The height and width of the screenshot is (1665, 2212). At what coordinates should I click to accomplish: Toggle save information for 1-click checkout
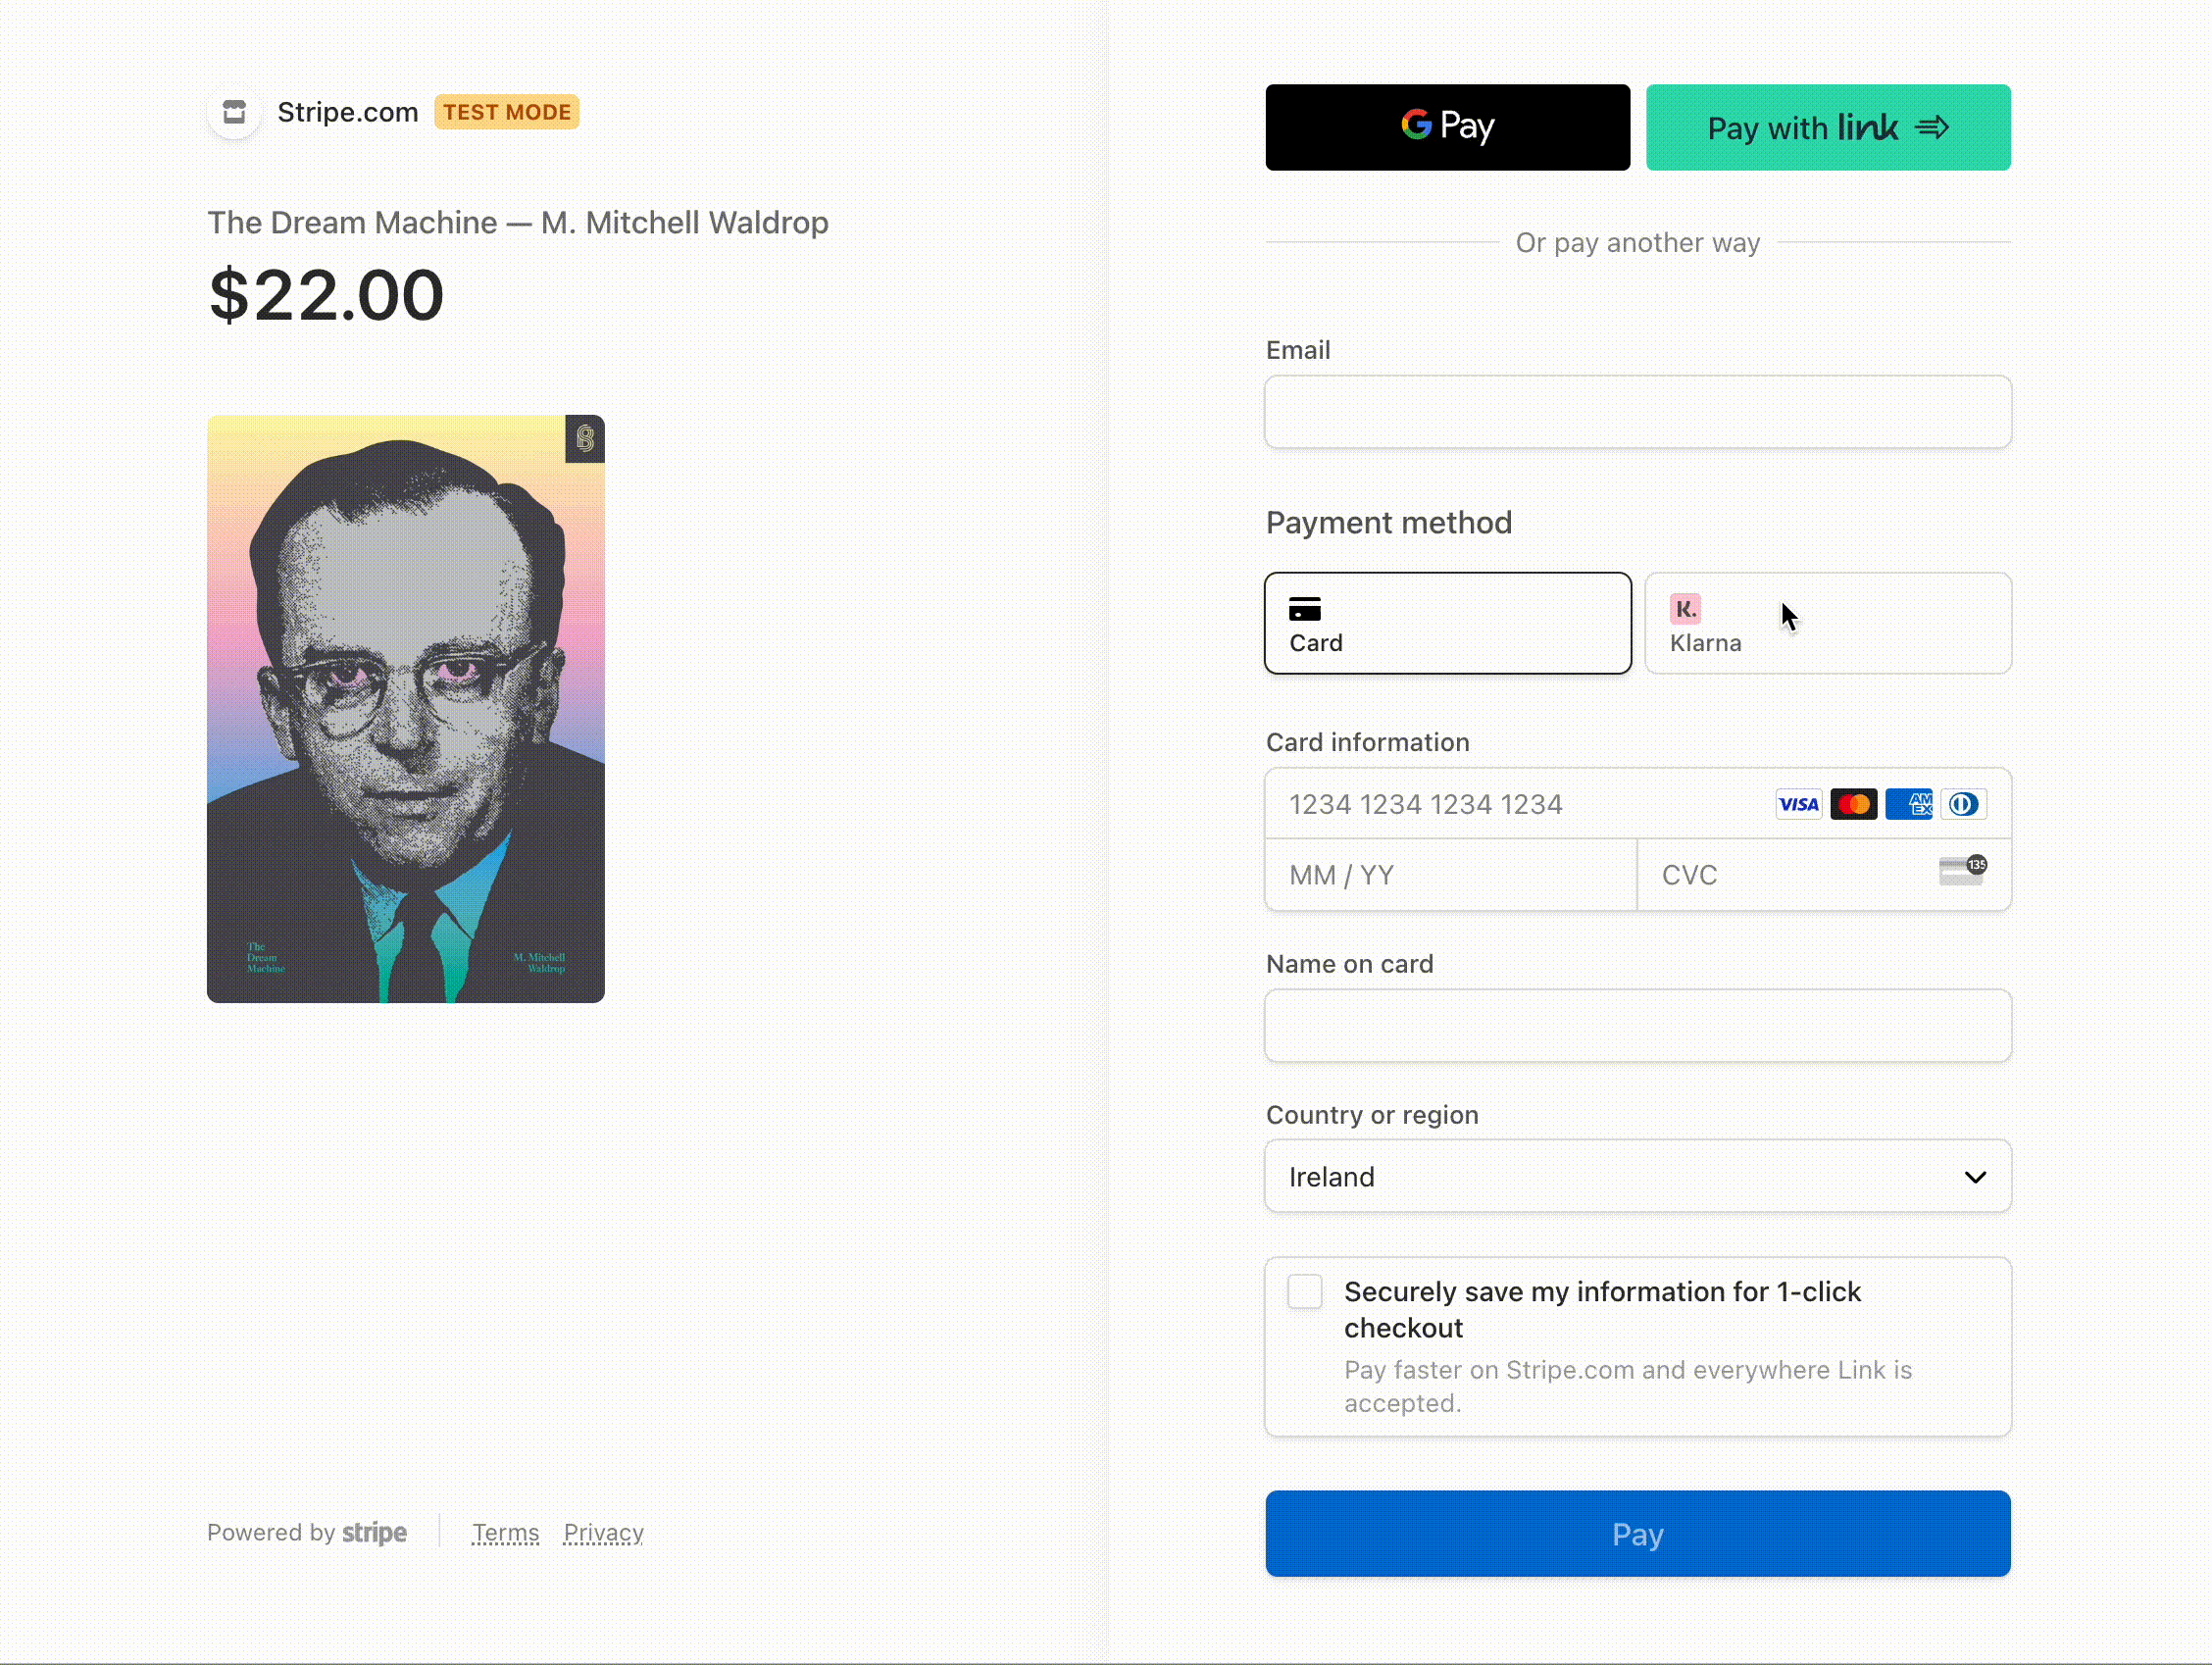click(x=1306, y=1290)
